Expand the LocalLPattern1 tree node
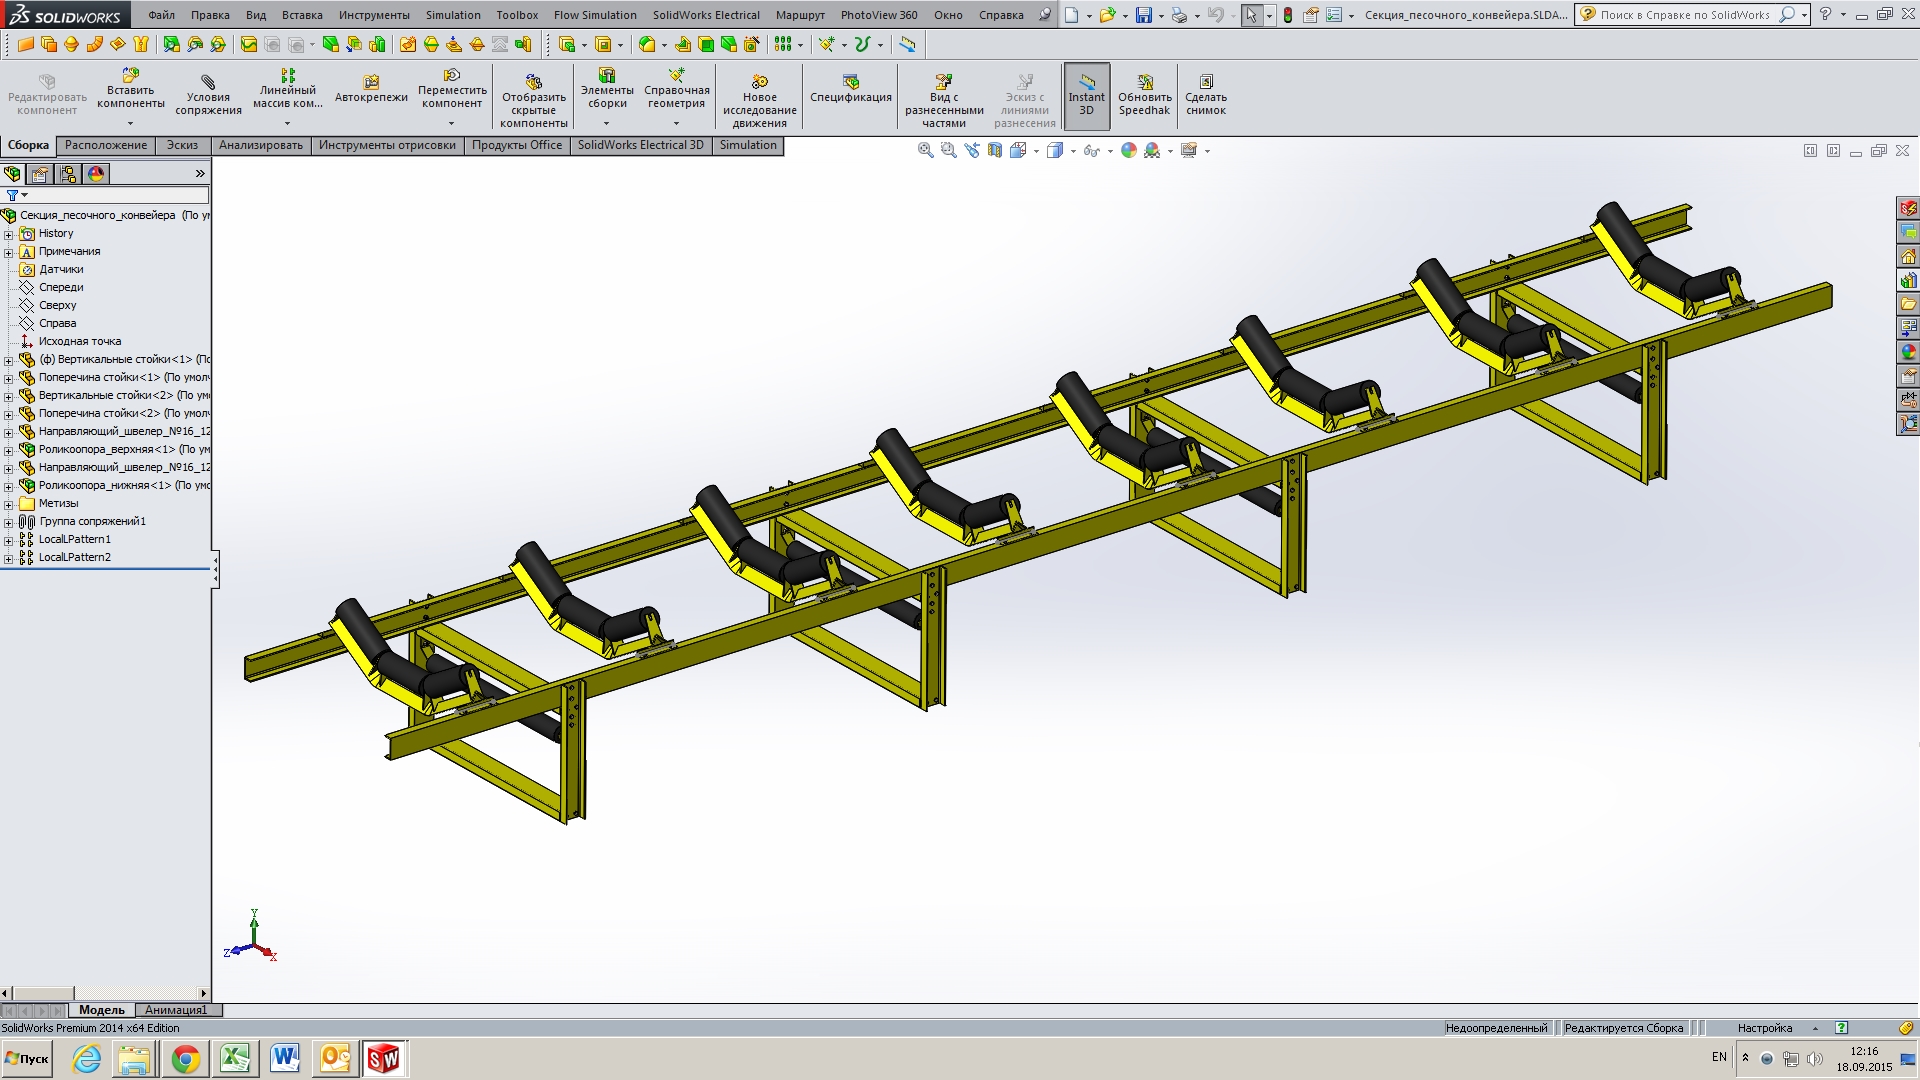 [x=9, y=540]
